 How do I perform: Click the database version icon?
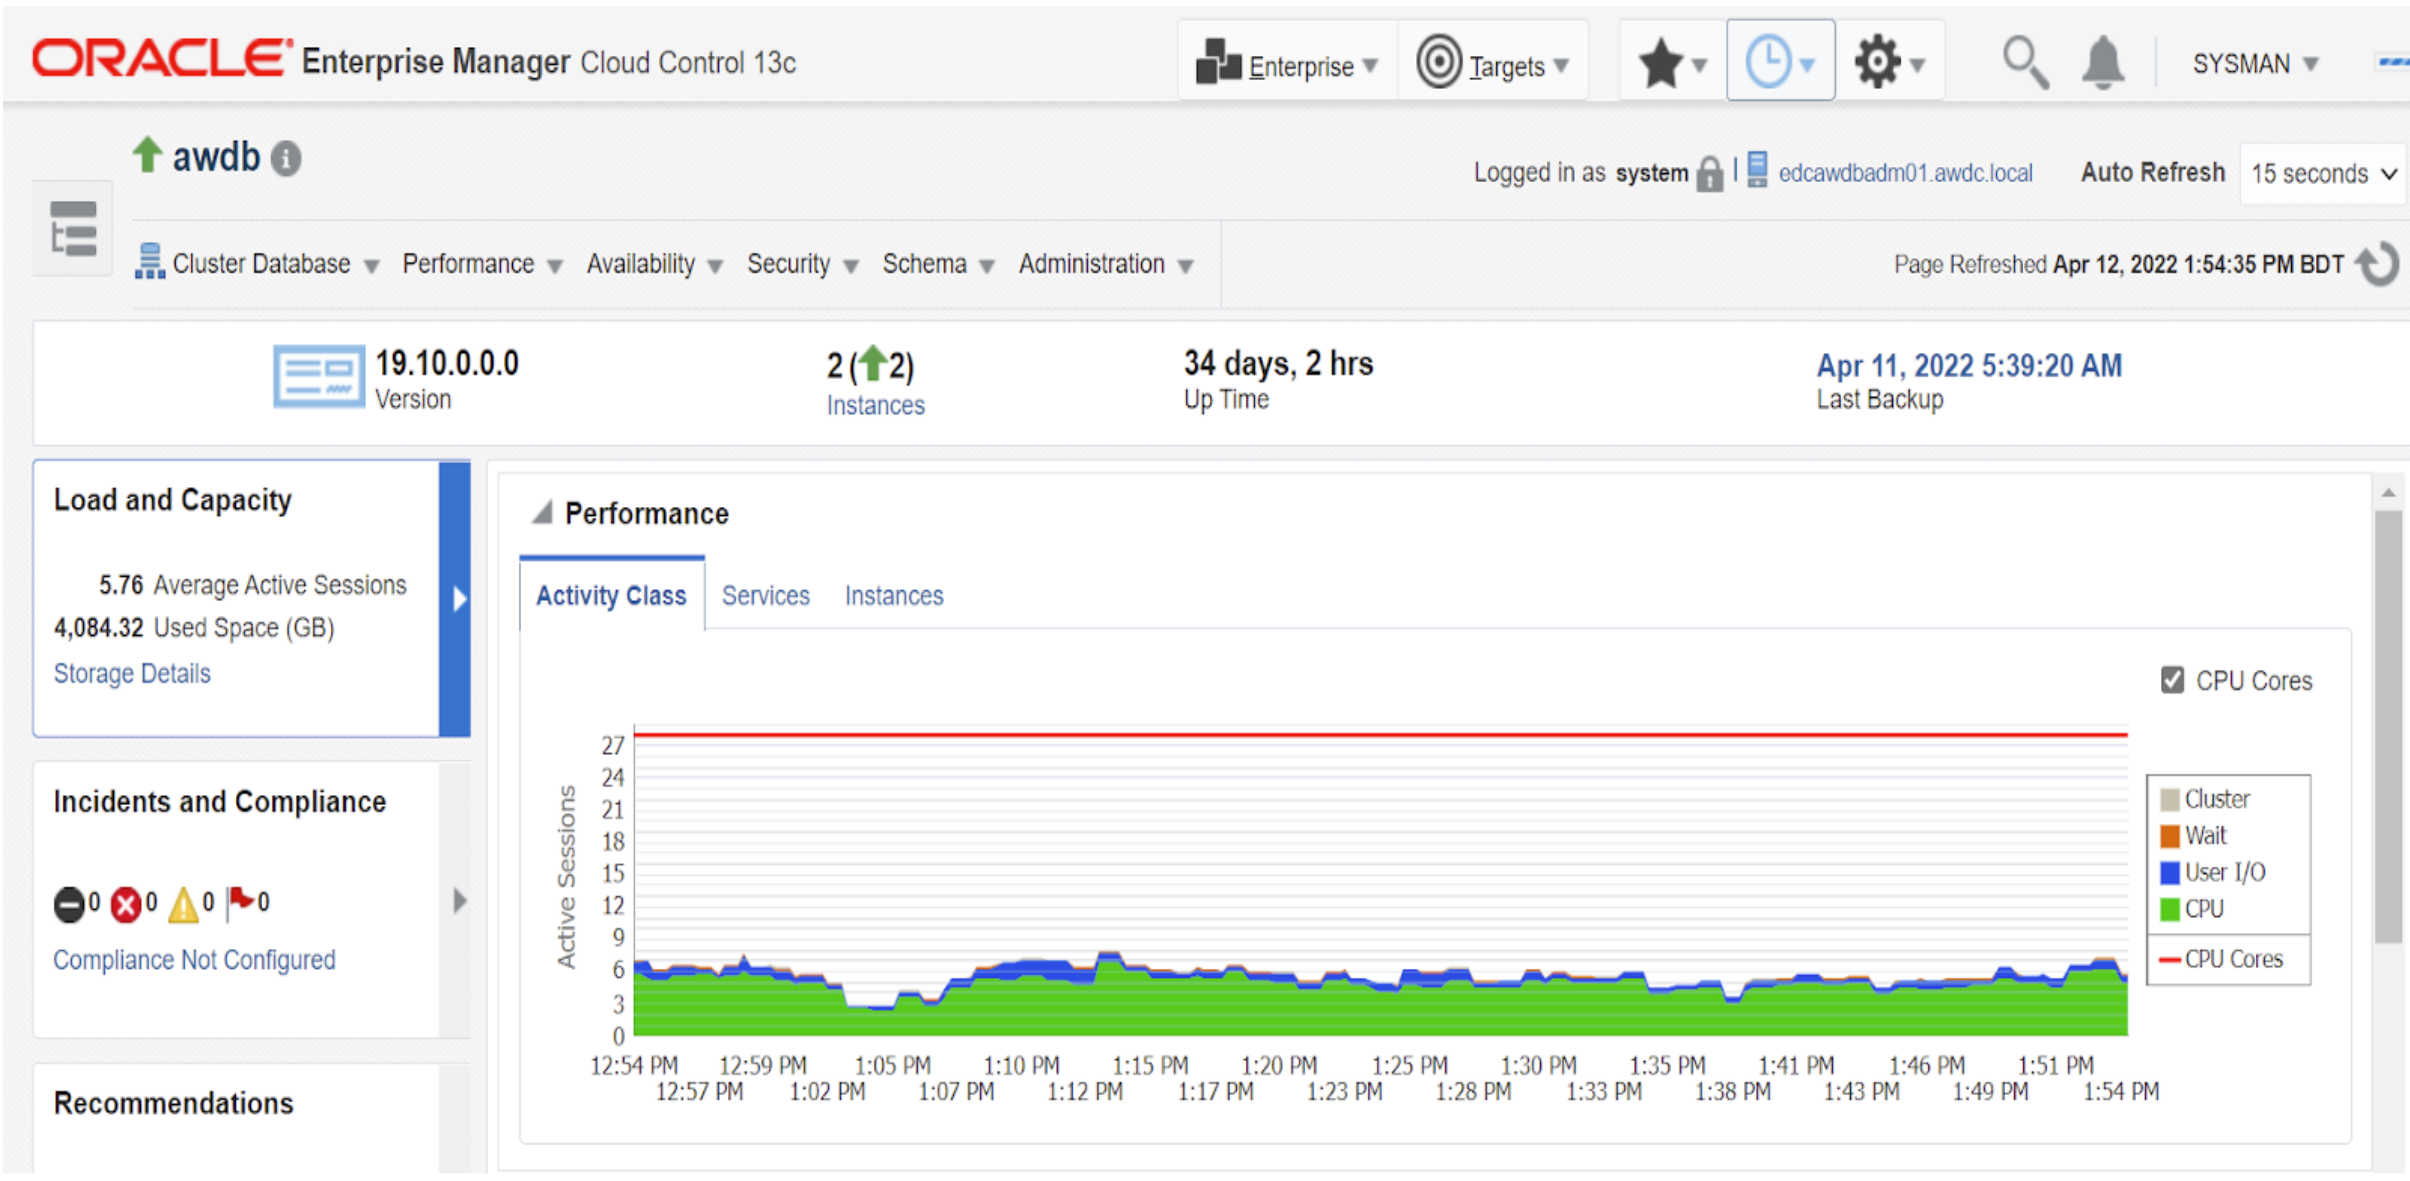coord(319,377)
